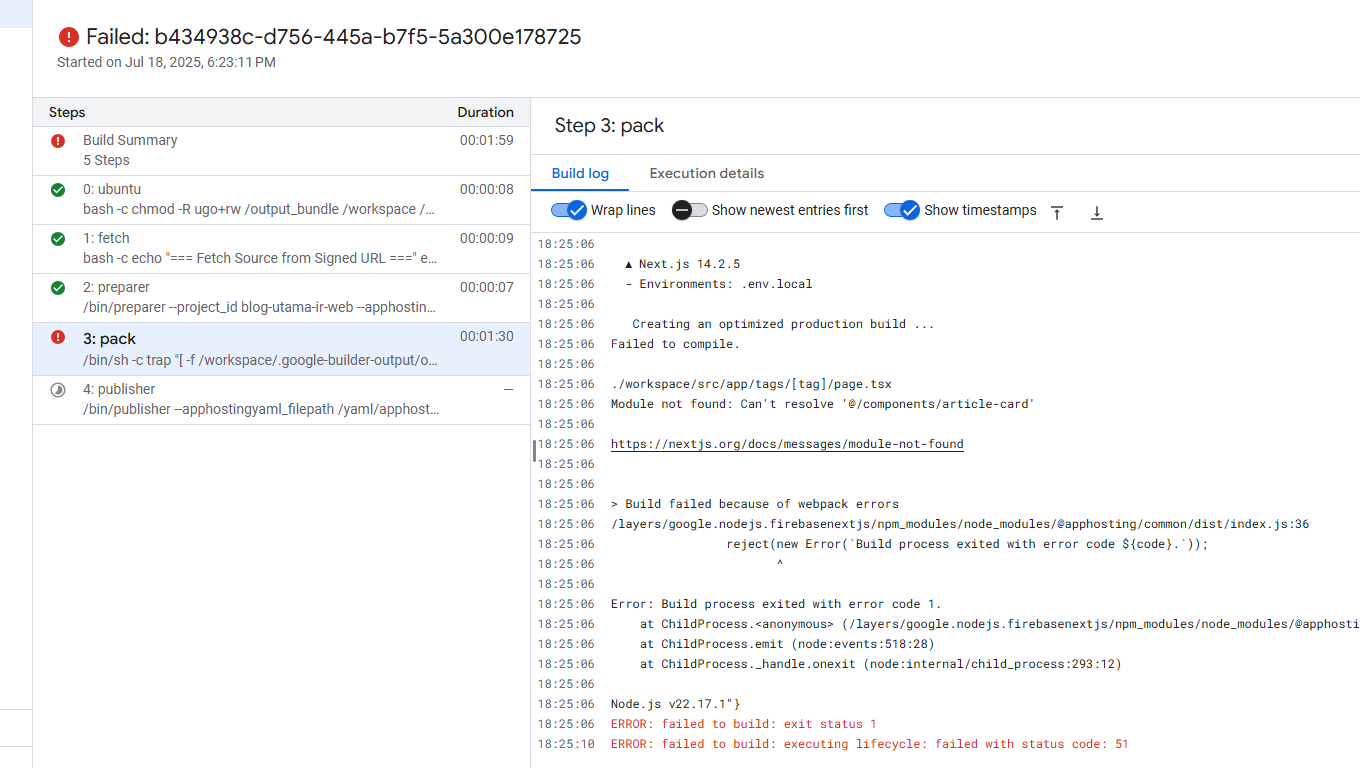Click red error icon for pack step
This screenshot has width=1360, height=768.
tap(58, 338)
